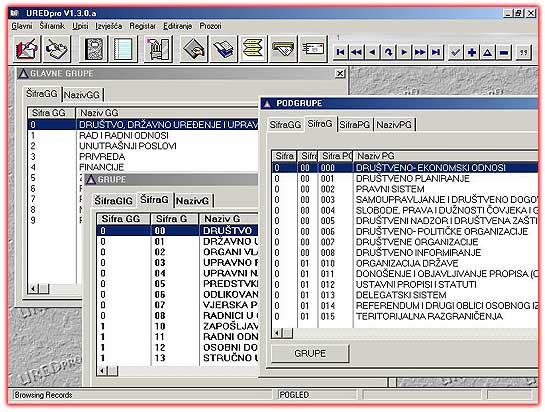The width and height of the screenshot is (545, 412).
Task: Open the Izvješća menu
Action: pyautogui.click(x=108, y=26)
